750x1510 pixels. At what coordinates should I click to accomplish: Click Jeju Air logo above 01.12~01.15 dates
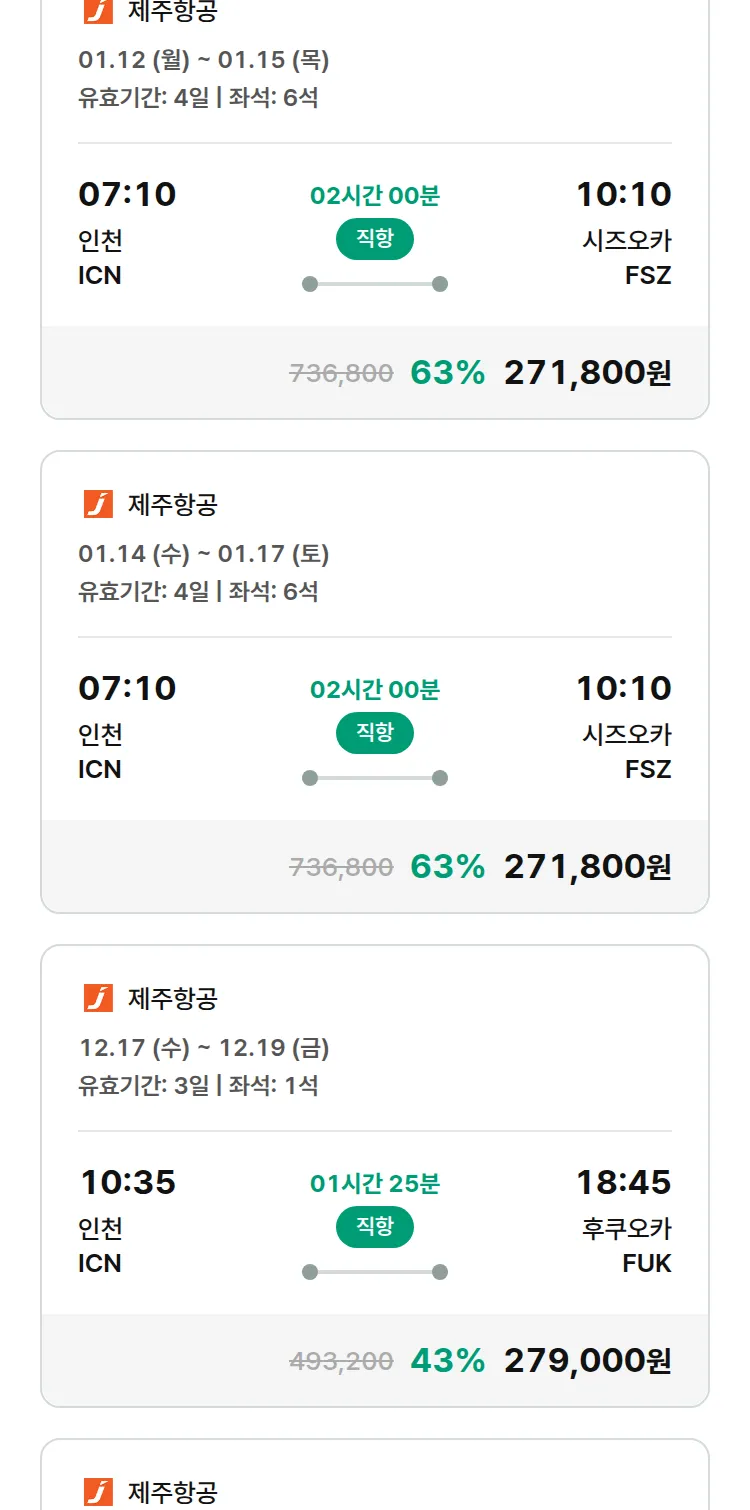pyautogui.click(x=98, y=11)
